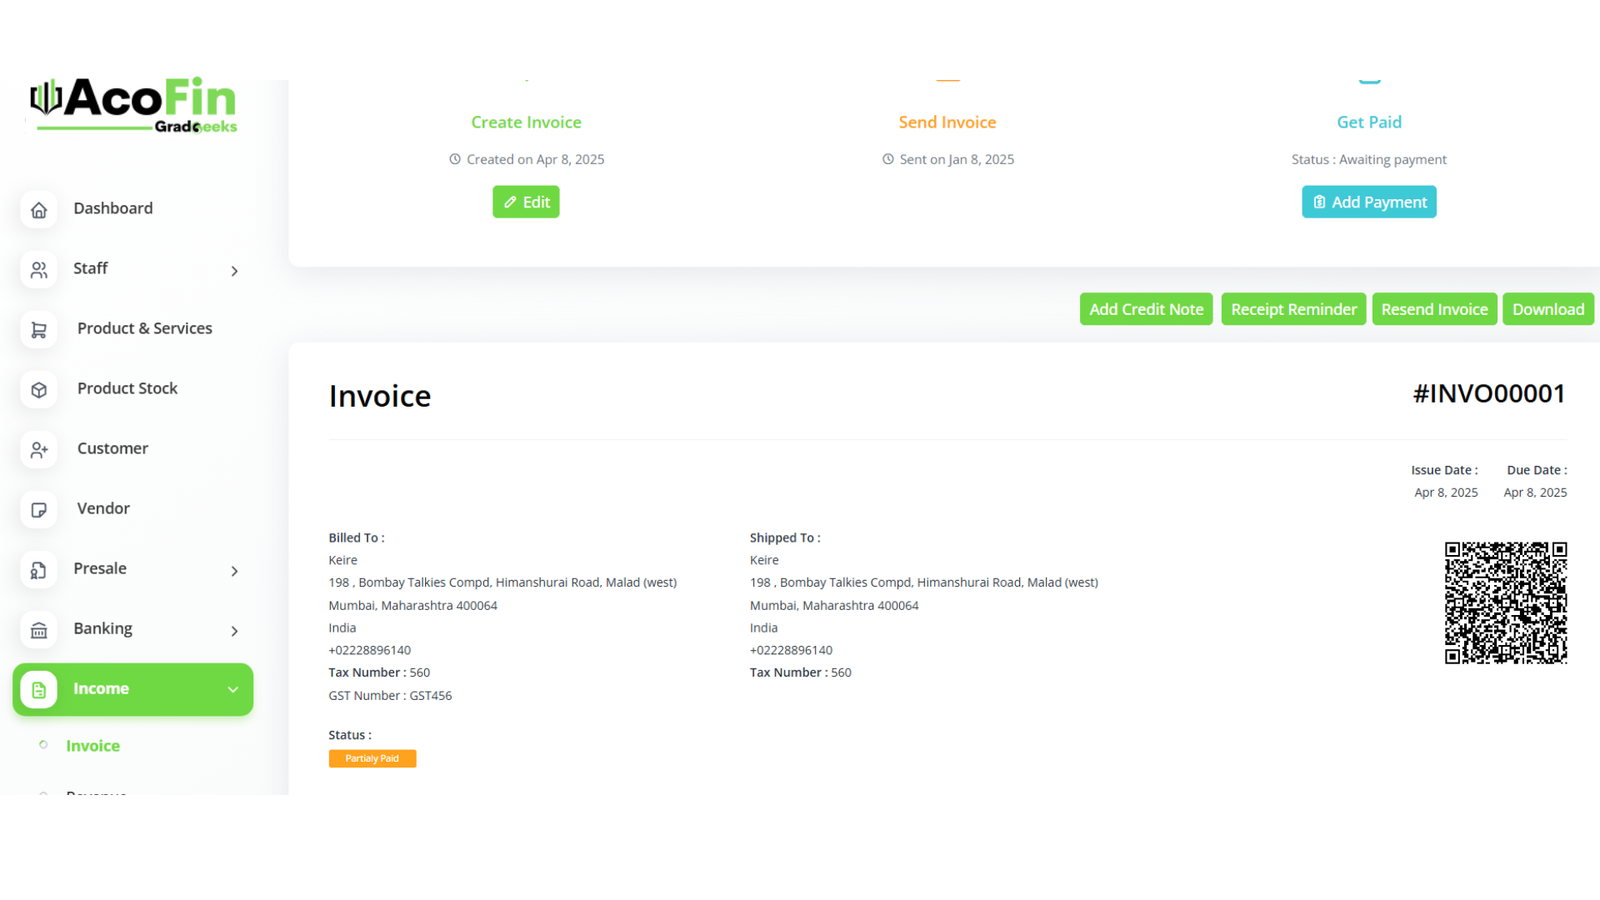Click the invoice QR code image

(1505, 603)
